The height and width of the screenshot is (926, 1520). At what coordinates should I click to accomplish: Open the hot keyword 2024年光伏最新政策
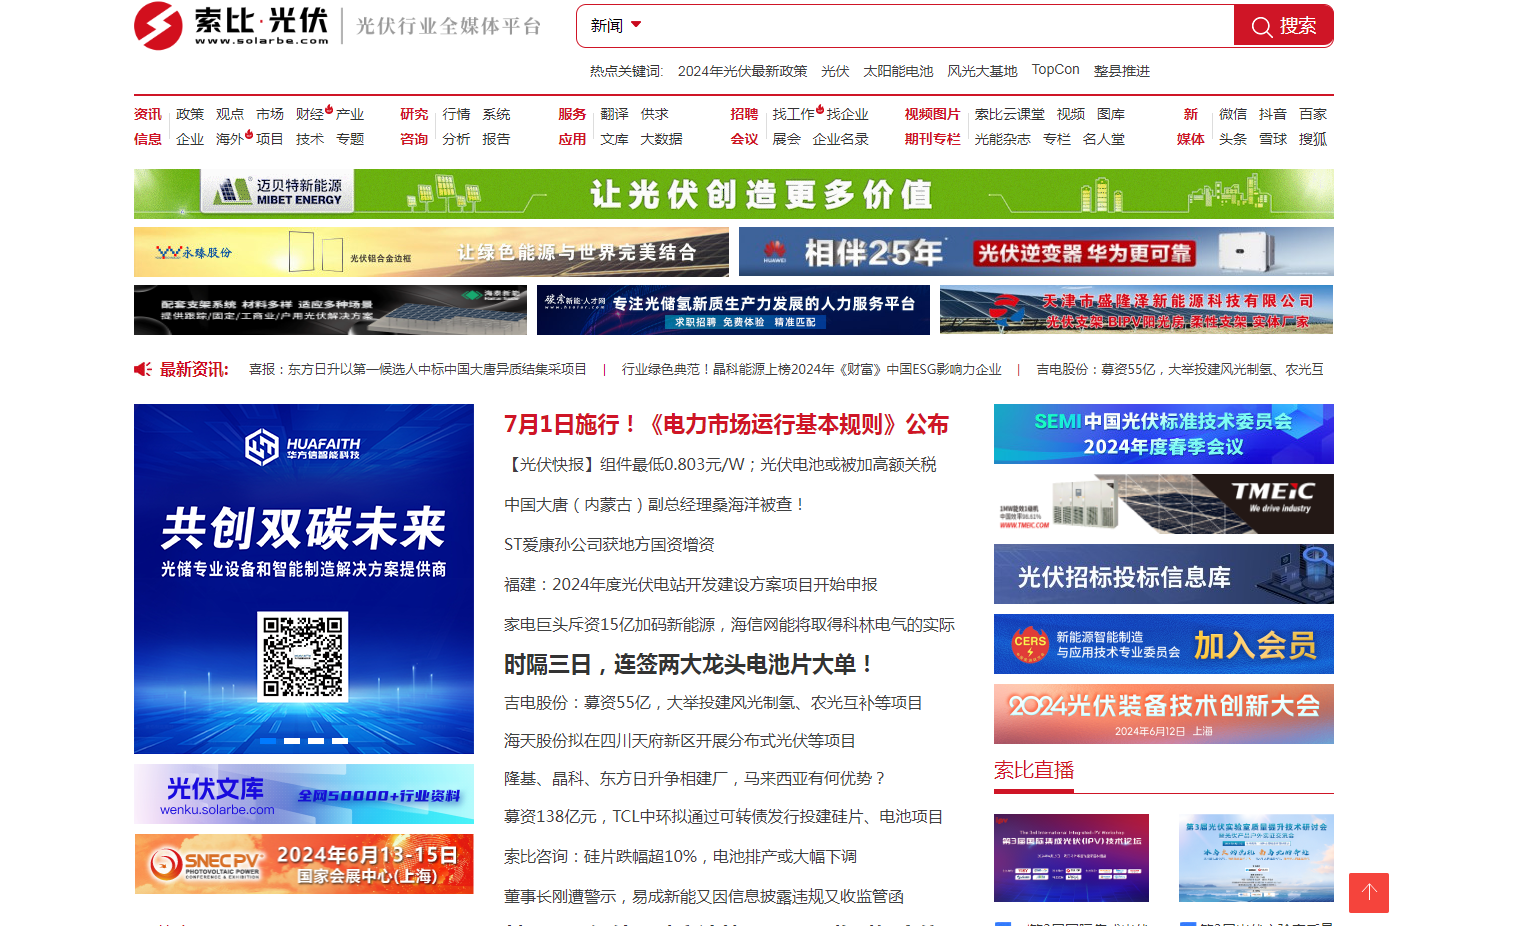pyautogui.click(x=742, y=71)
